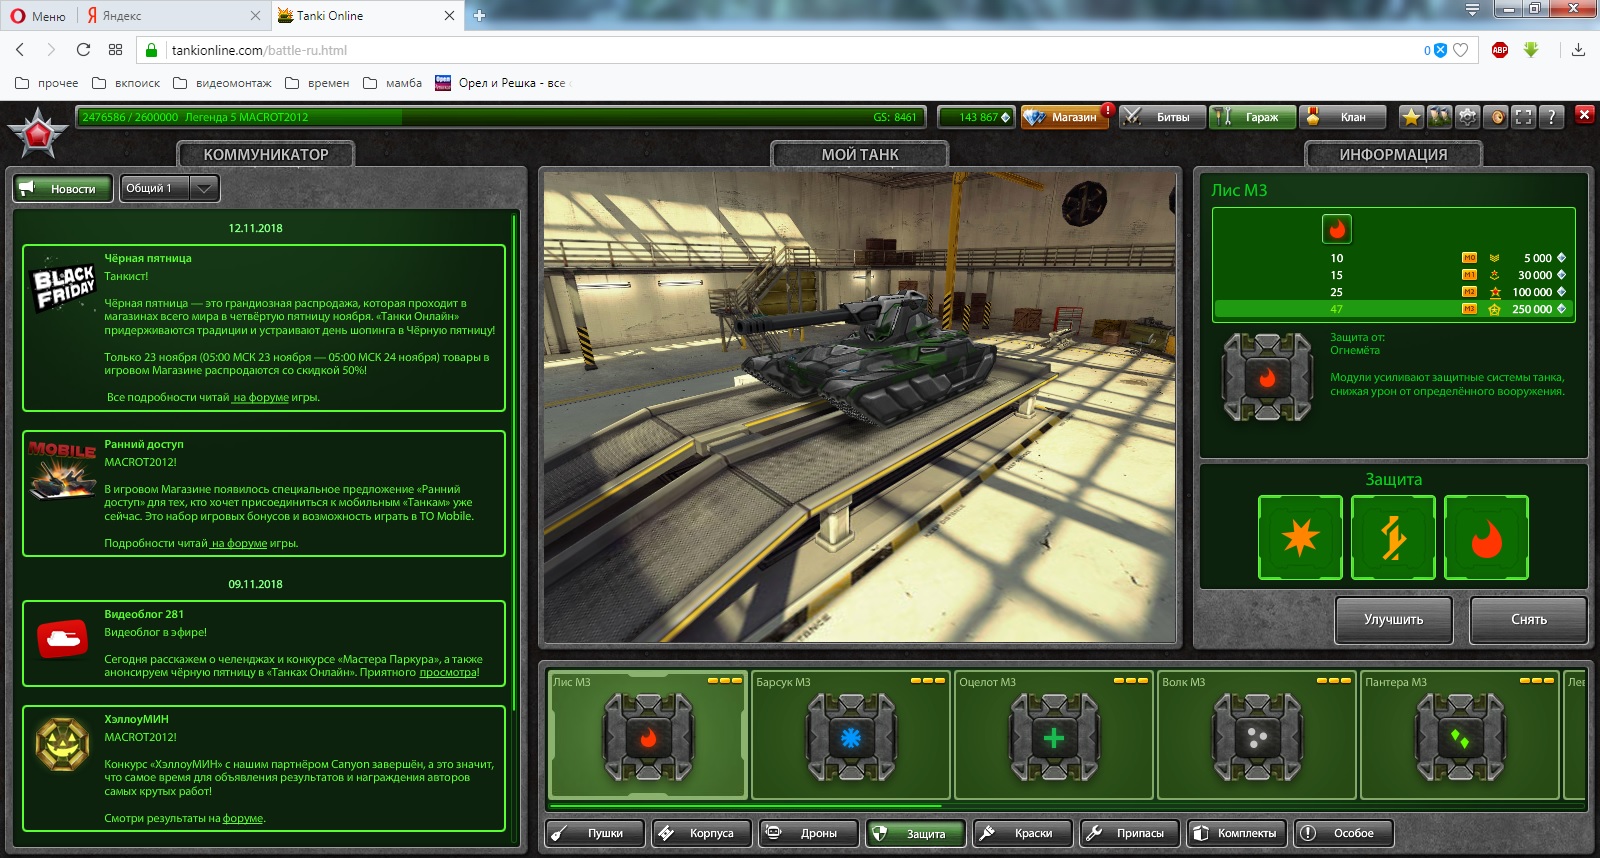The height and width of the screenshot is (858, 1600).
Task: Reload the page
Action: pyautogui.click(x=83, y=50)
